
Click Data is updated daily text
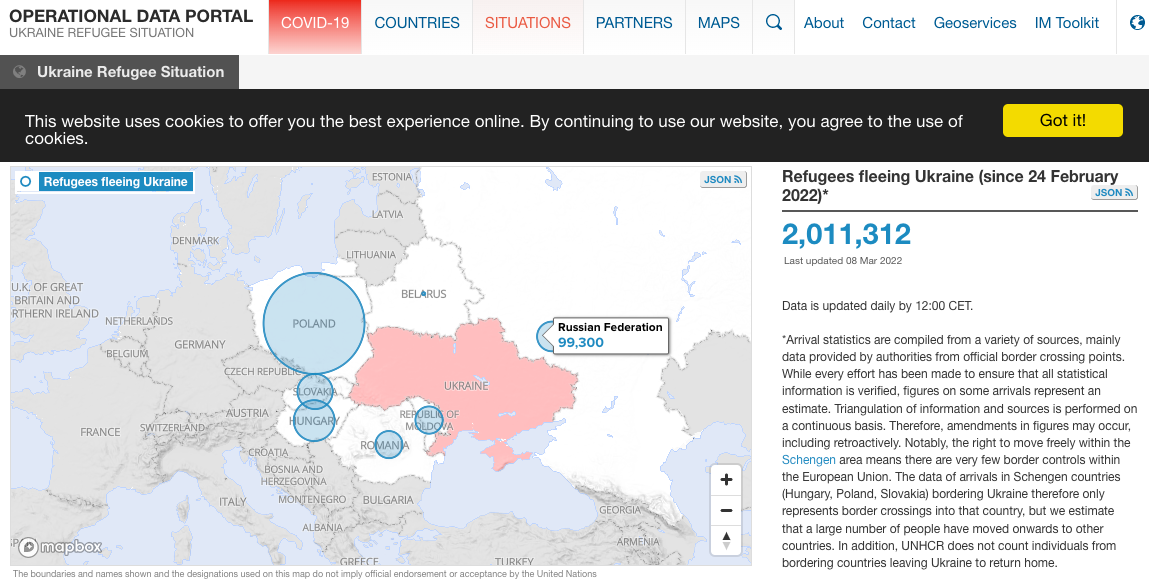877,306
